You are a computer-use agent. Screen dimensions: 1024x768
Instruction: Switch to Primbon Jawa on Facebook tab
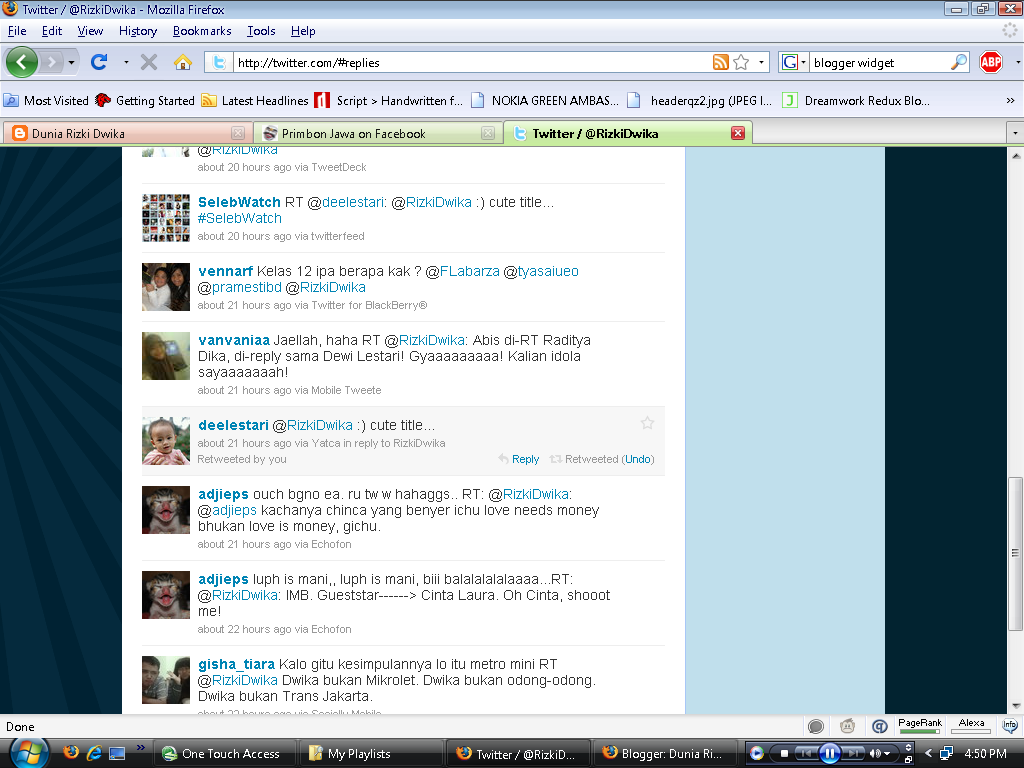coord(377,133)
